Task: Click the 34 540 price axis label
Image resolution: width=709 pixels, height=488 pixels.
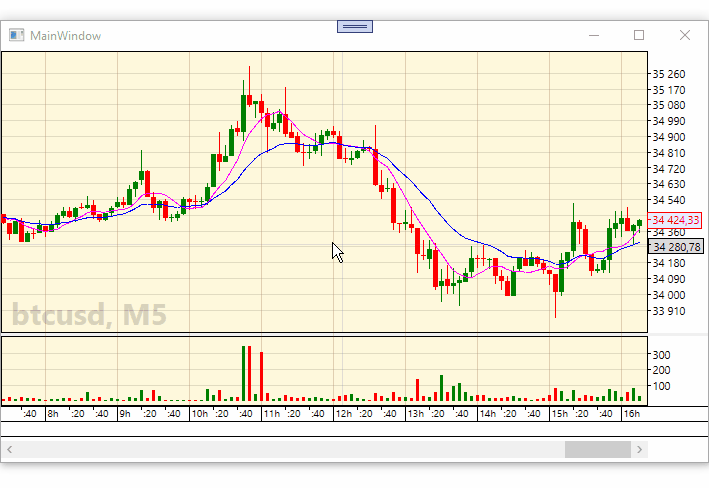Action: 669,200
